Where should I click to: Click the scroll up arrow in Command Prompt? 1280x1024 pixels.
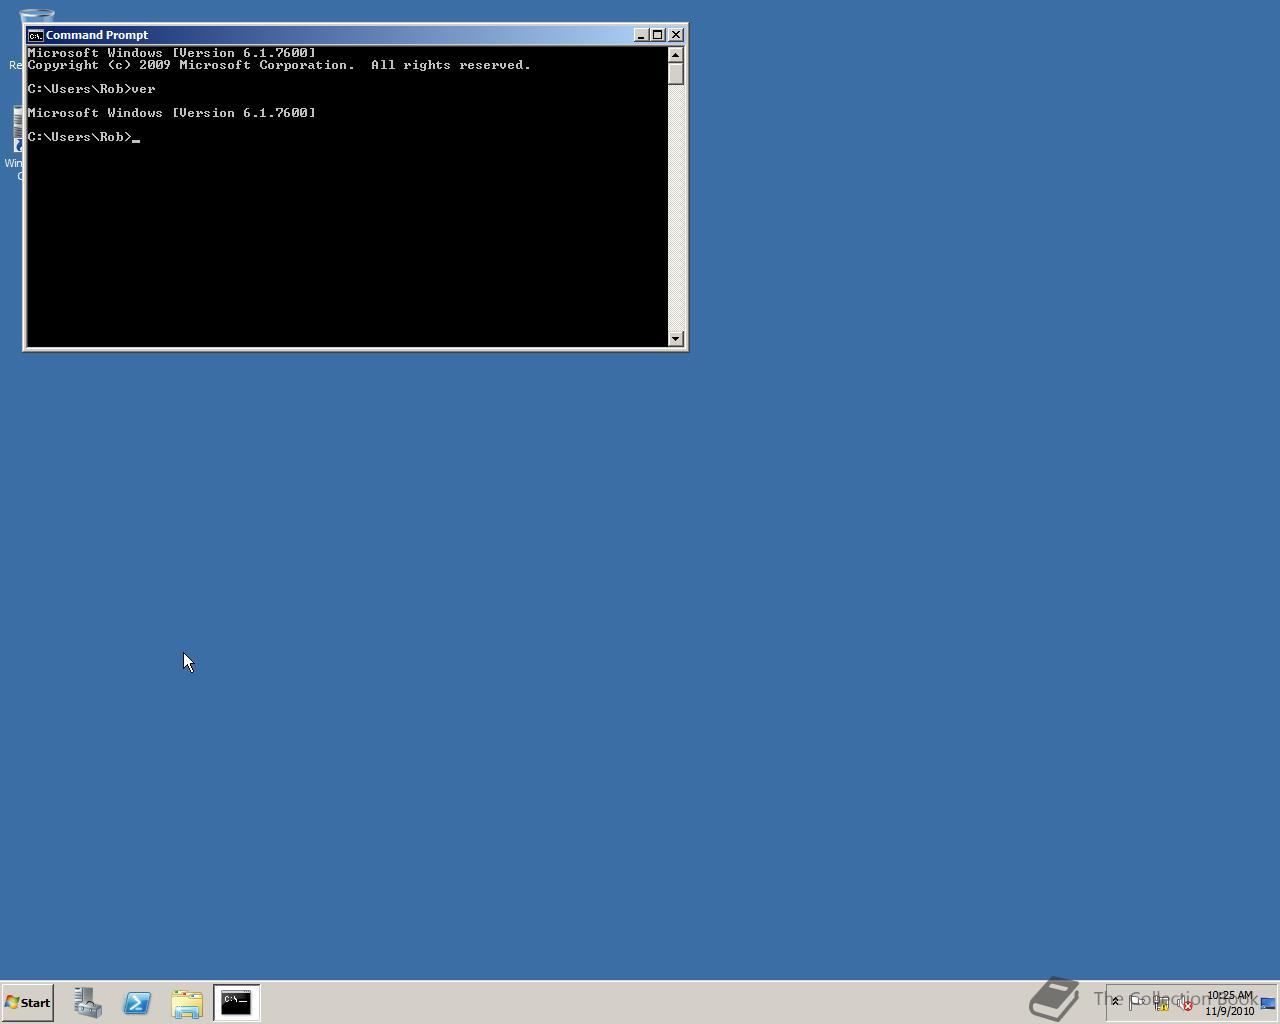[676, 55]
